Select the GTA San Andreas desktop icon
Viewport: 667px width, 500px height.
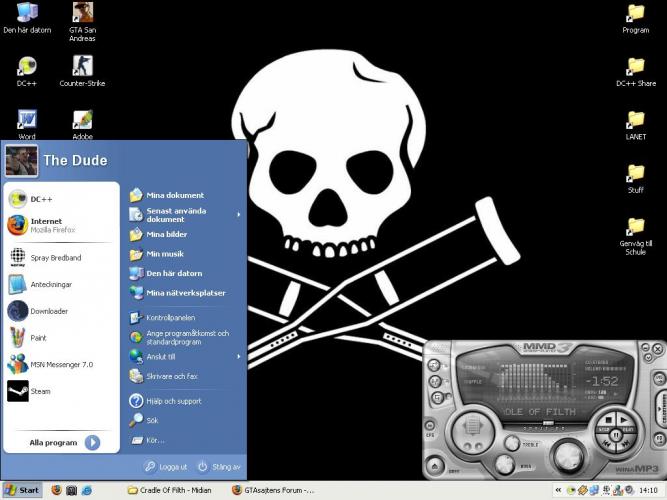click(82, 14)
